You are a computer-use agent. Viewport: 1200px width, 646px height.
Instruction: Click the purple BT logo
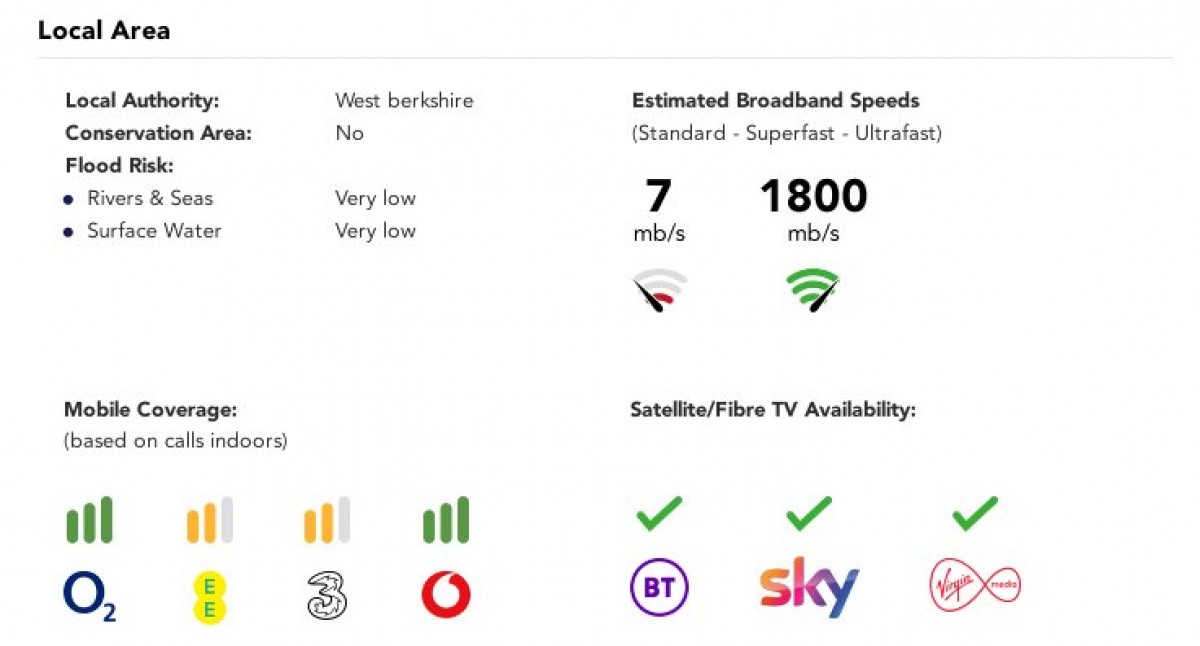(x=659, y=588)
